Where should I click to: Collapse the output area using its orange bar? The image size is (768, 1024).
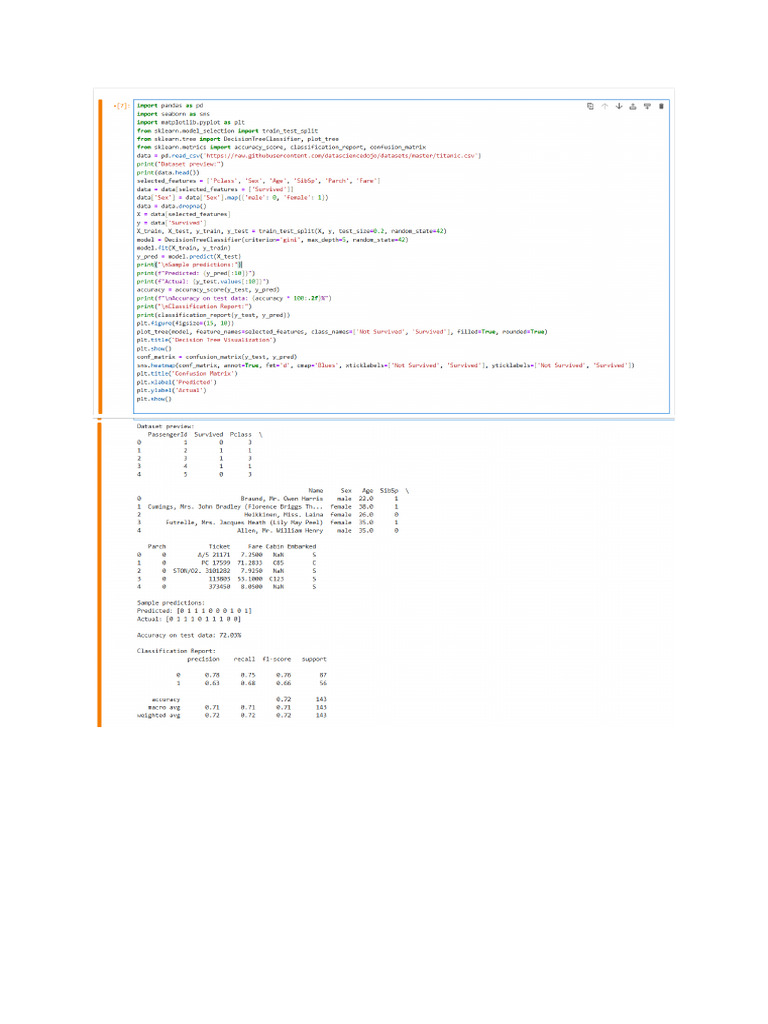tap(99, 575)
